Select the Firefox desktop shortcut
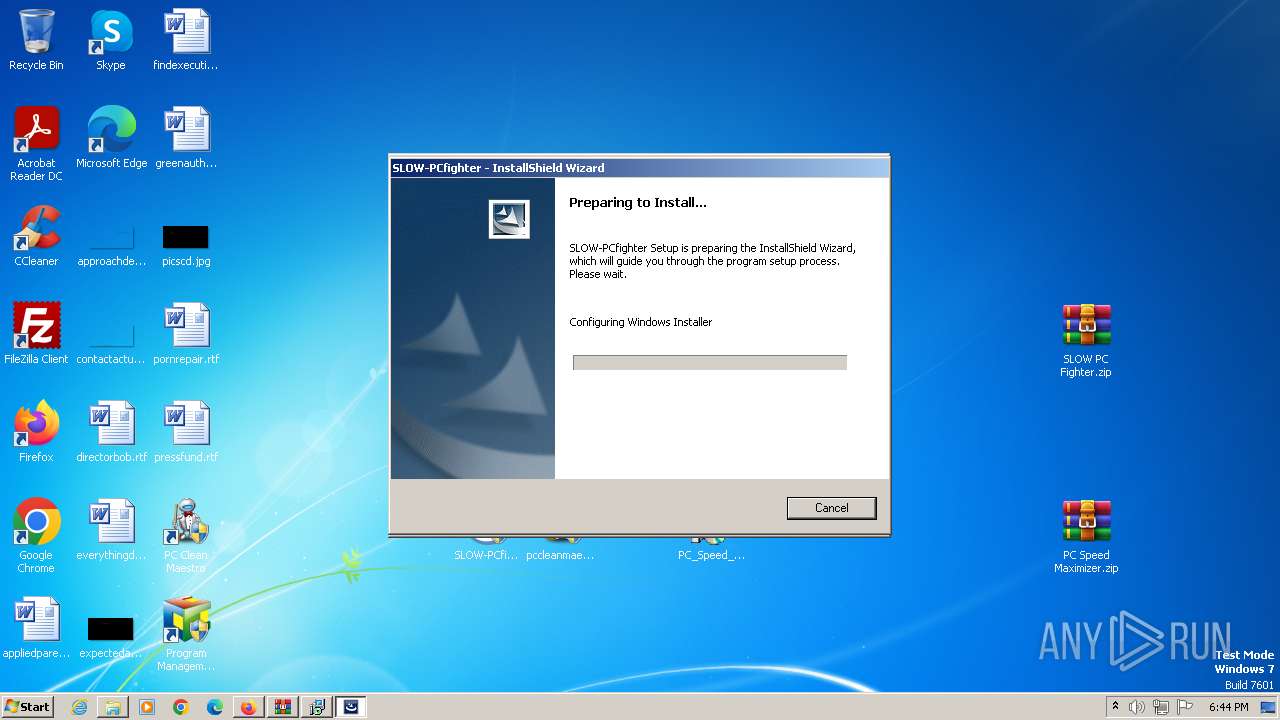1280x720 pixels. point(36,432)
